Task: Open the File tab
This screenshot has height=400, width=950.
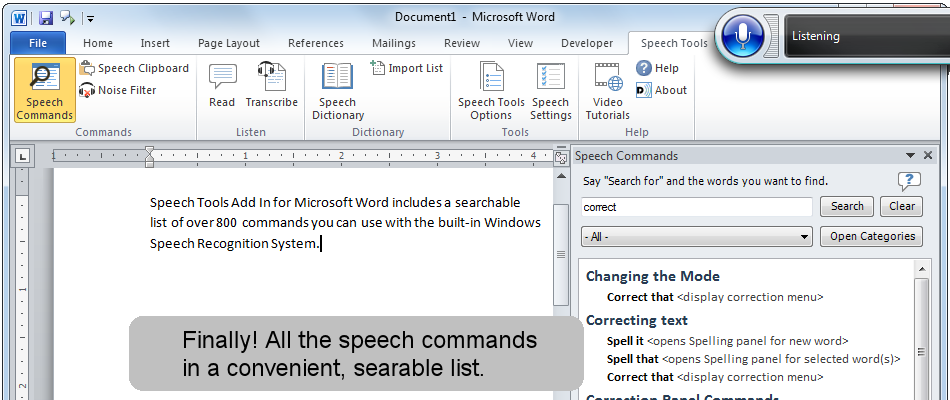Action: (x=38, y=43)
